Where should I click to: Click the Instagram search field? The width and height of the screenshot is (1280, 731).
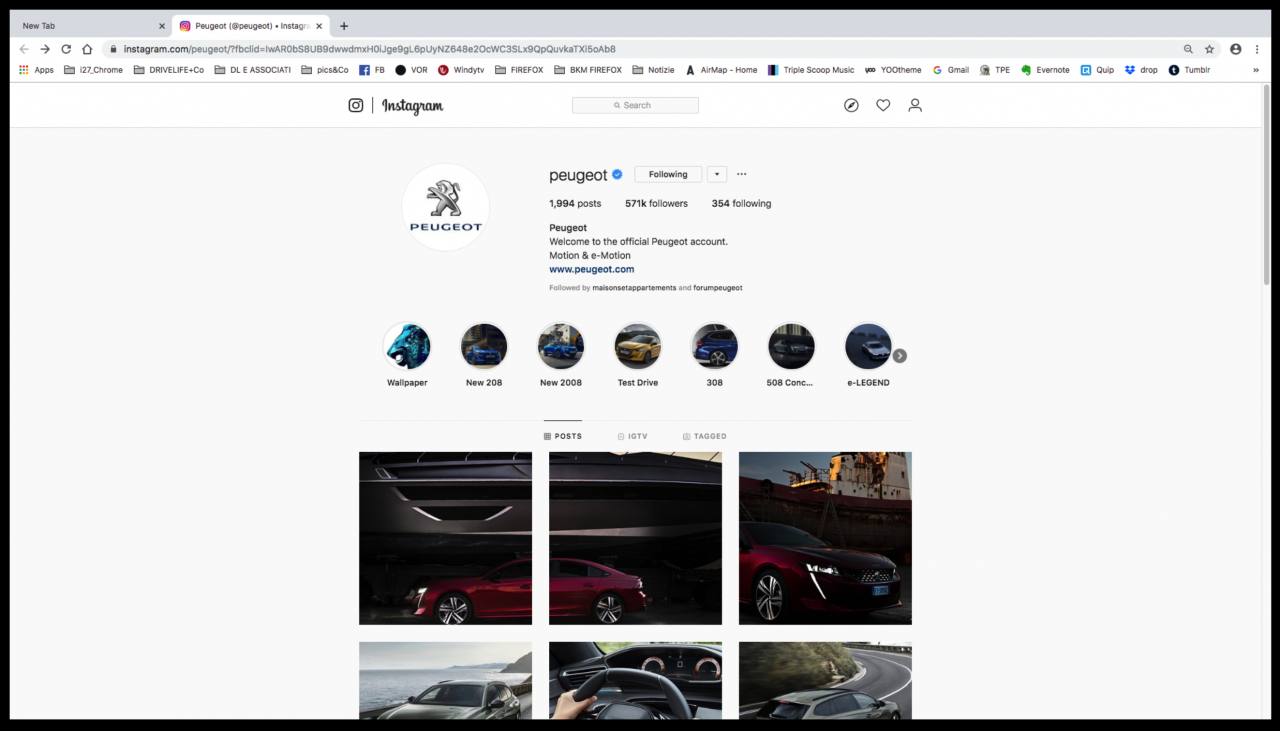point(635,105)
